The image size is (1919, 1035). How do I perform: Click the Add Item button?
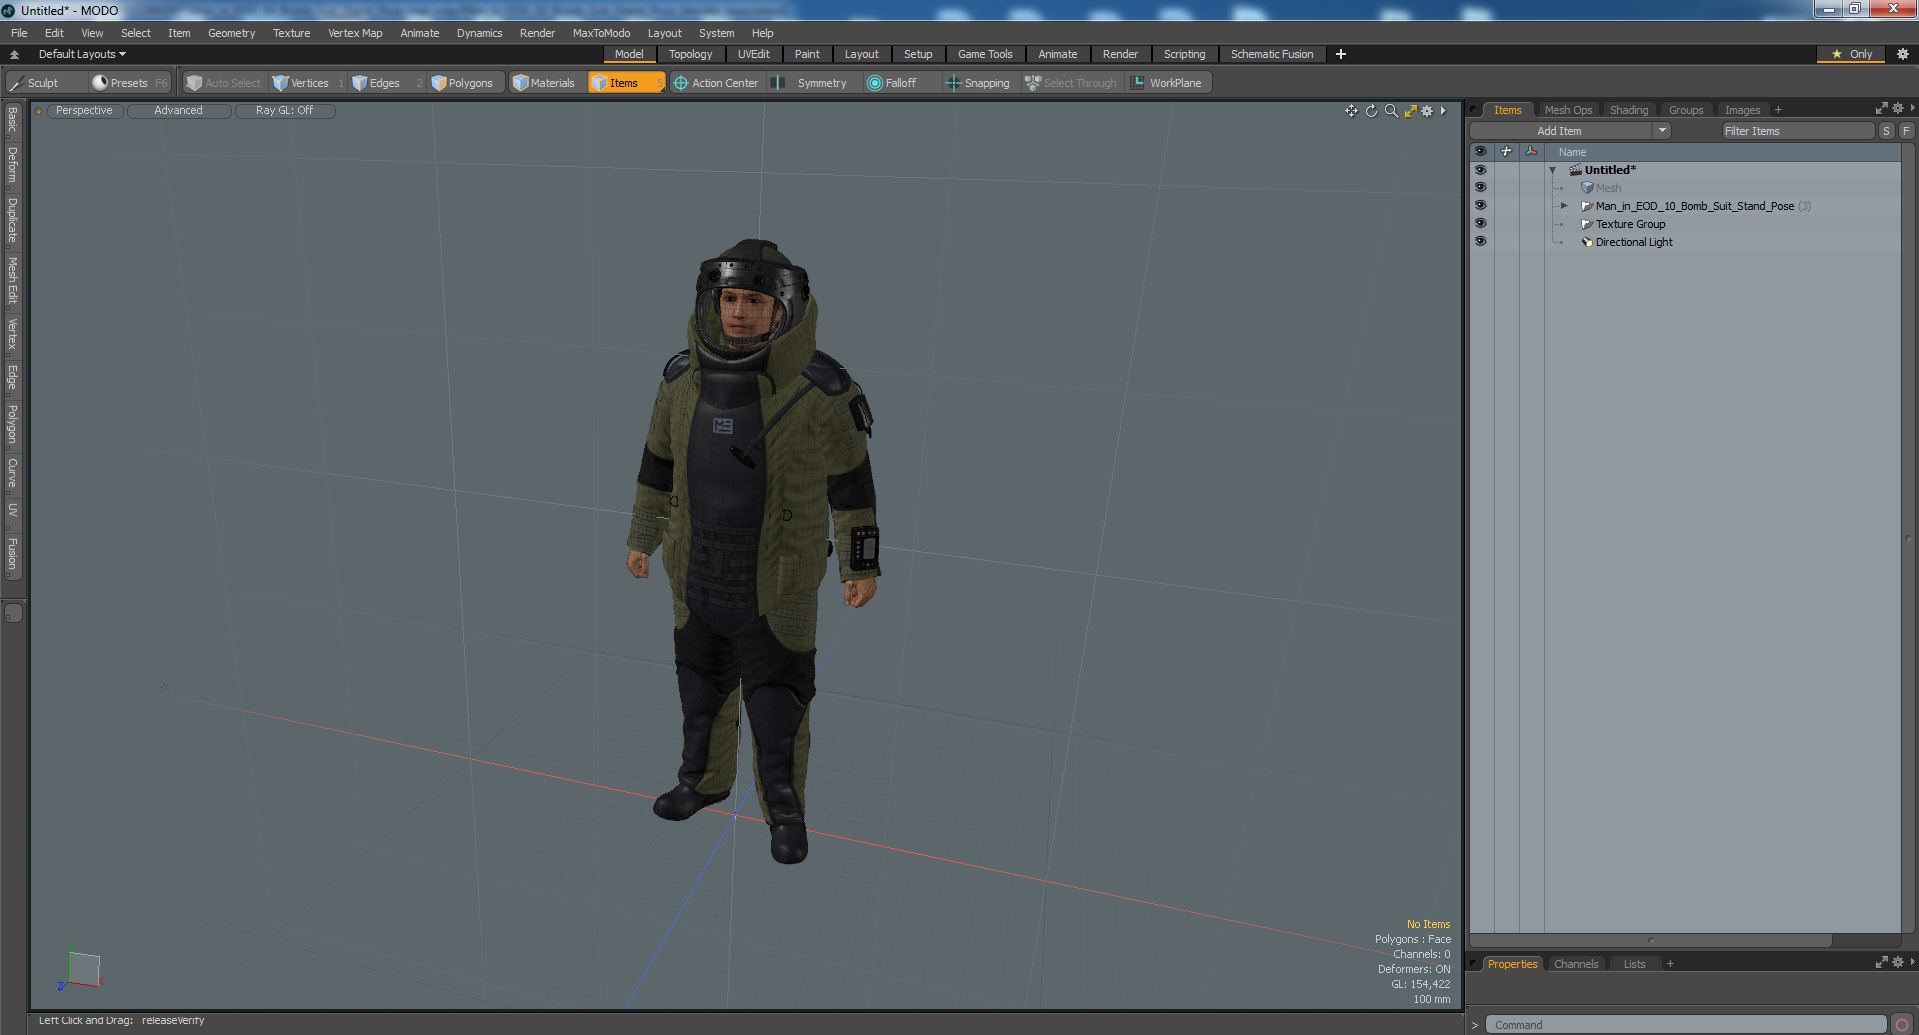coord(1559,131)
